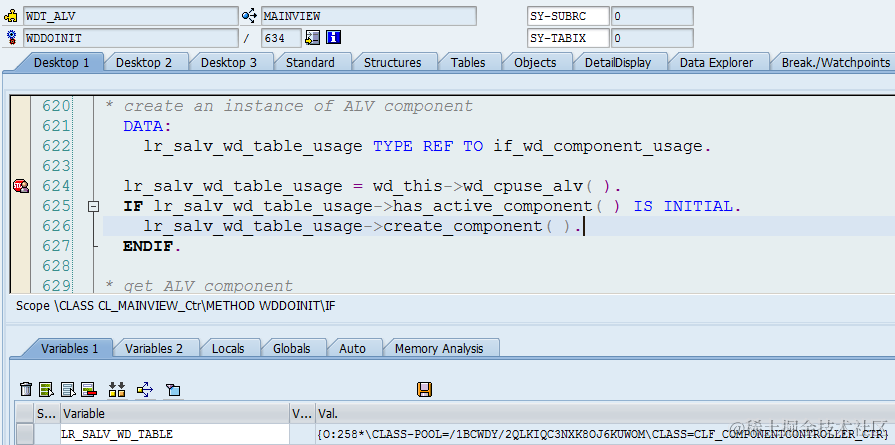Open the DetailDisplay tab
Viewport: 895px width, 445px height.
click(618, 63)
